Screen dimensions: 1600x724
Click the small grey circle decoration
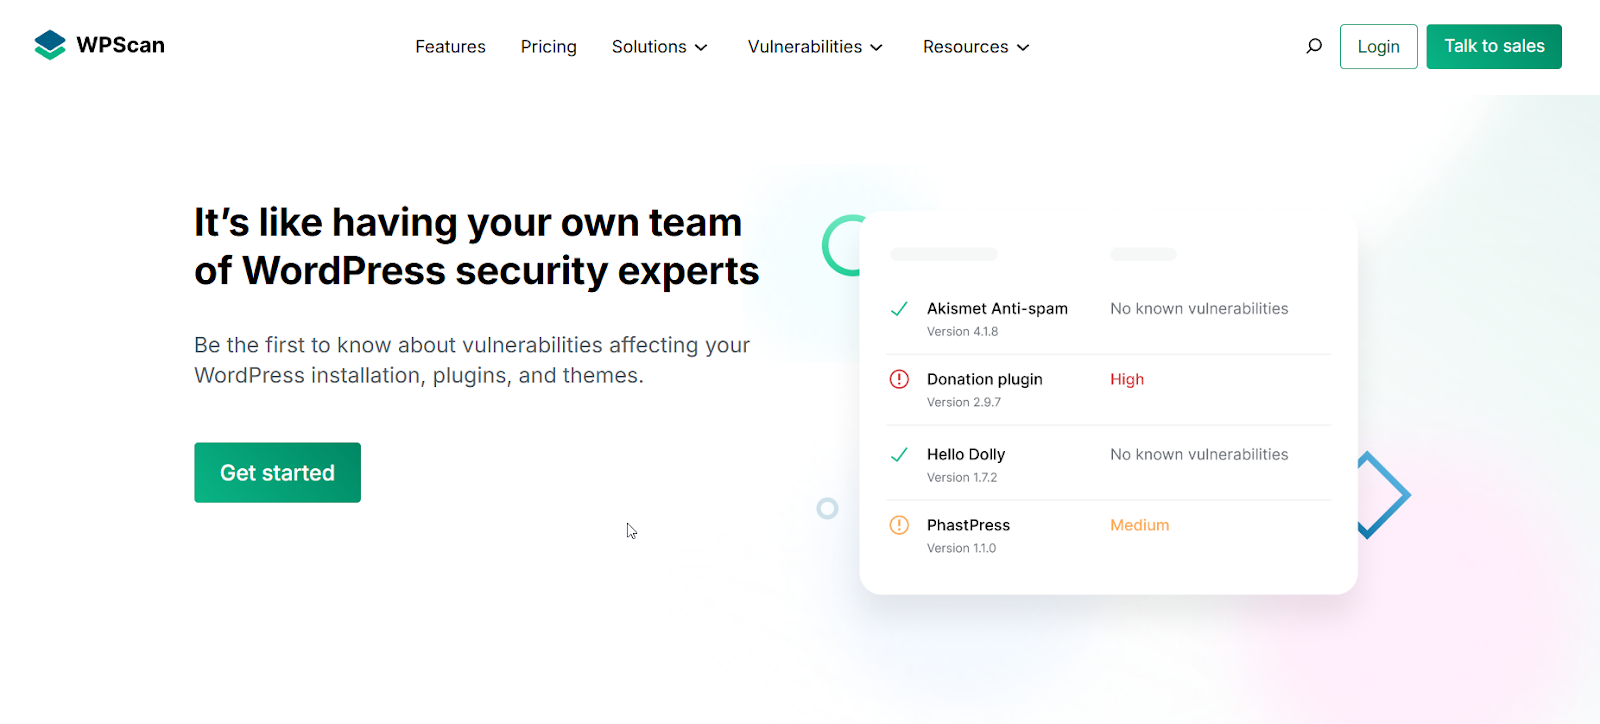click(827, 509)
